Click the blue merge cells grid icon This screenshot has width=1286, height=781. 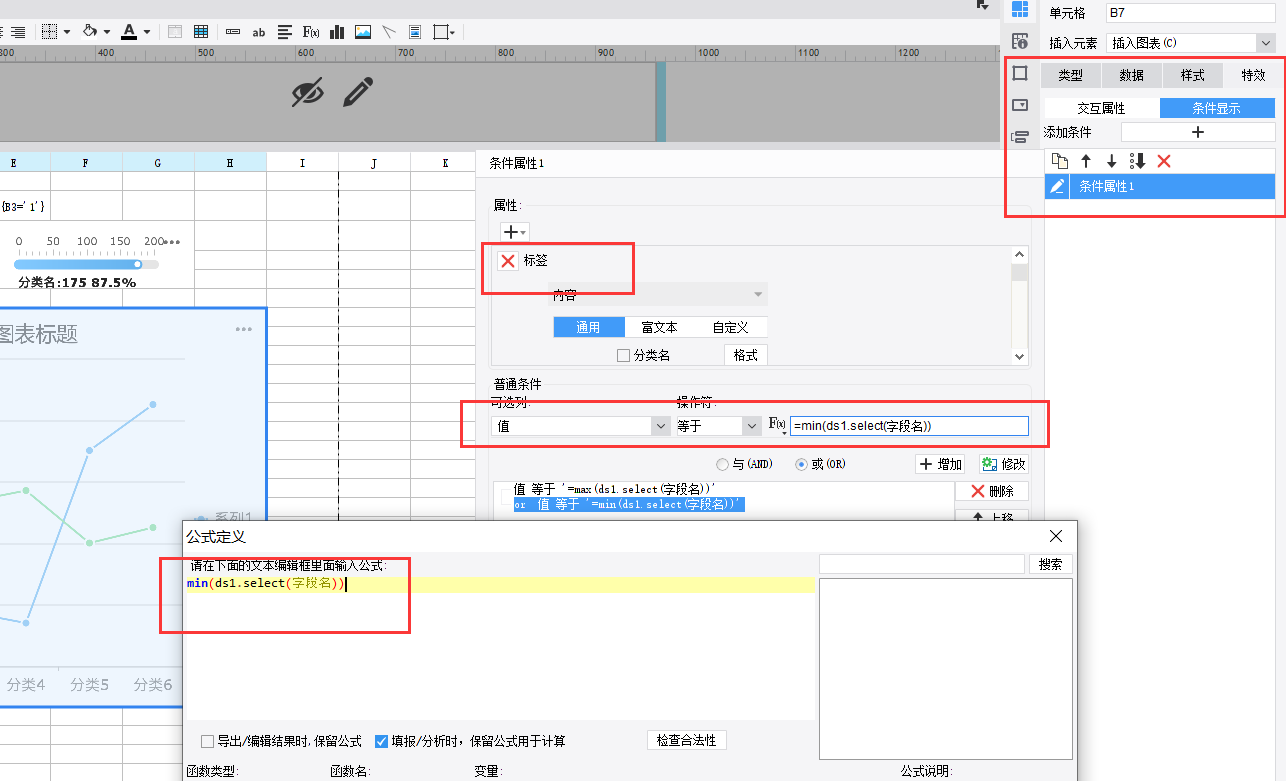[x=201, y=32]
